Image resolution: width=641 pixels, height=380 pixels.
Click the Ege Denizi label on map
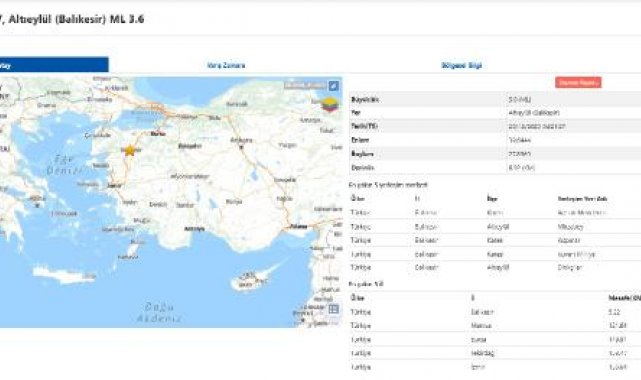click(x=65, y=165)
